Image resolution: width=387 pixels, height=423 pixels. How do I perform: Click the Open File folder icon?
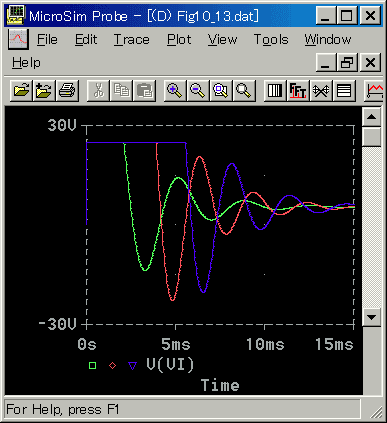pos(22,90)
